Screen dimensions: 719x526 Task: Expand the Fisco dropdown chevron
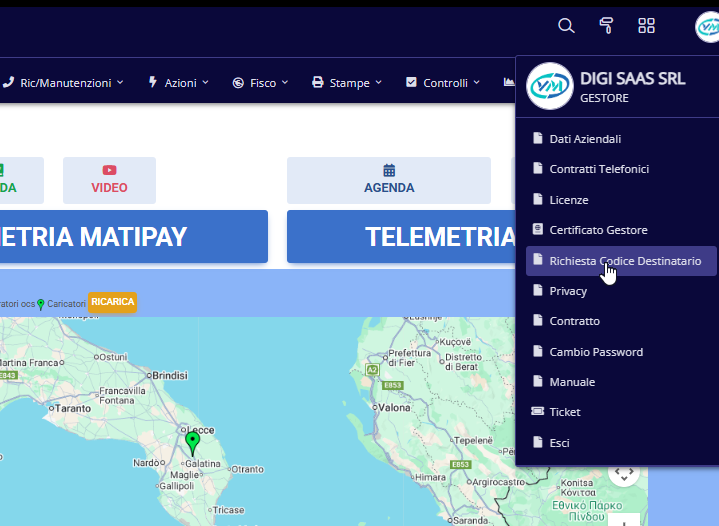(x=285, y=83)
